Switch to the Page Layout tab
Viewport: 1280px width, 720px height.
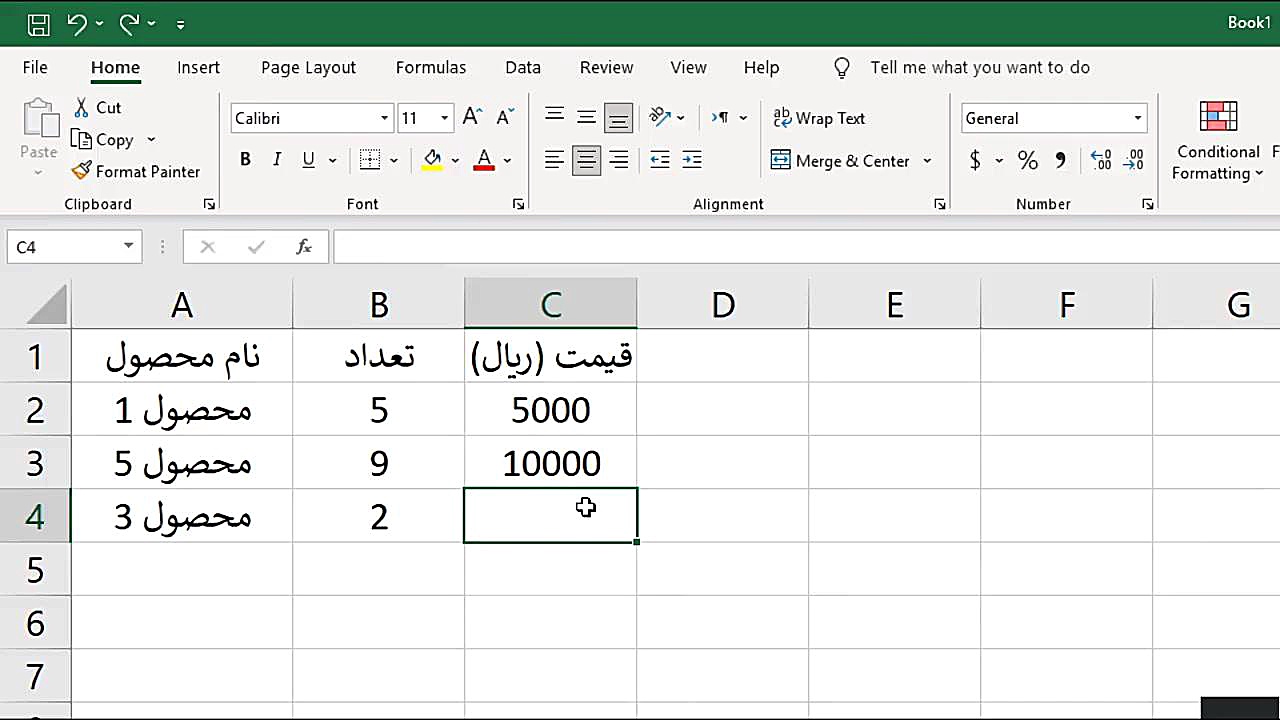pyautogui.click(x=308, y=68)
